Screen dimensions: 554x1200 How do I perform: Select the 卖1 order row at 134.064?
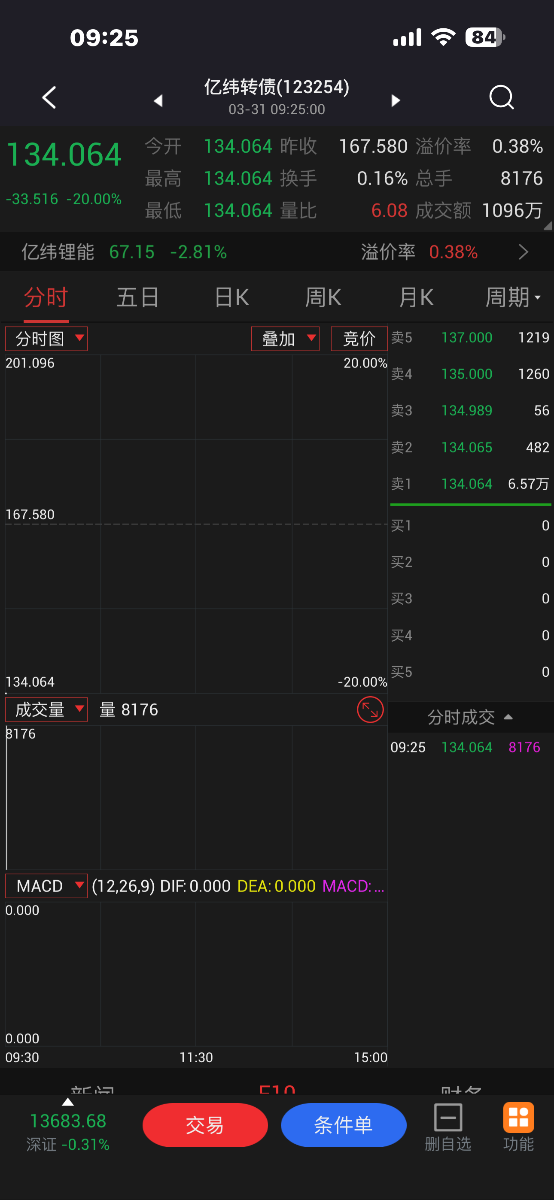(x=470, y=484)
